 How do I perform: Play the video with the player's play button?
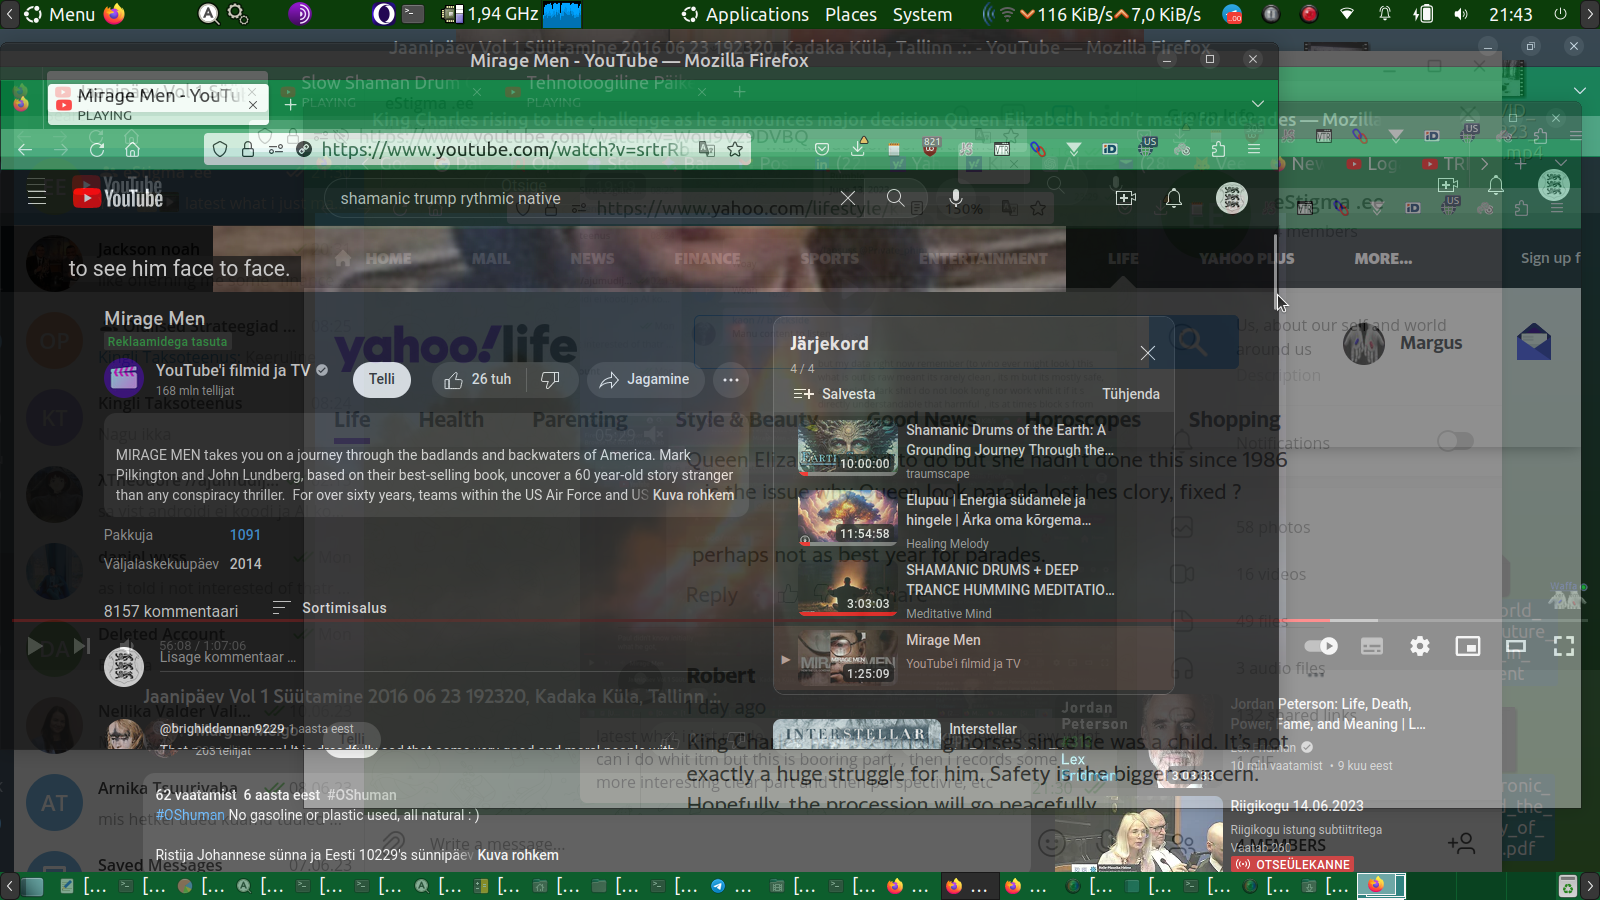(x=35, y=647)
